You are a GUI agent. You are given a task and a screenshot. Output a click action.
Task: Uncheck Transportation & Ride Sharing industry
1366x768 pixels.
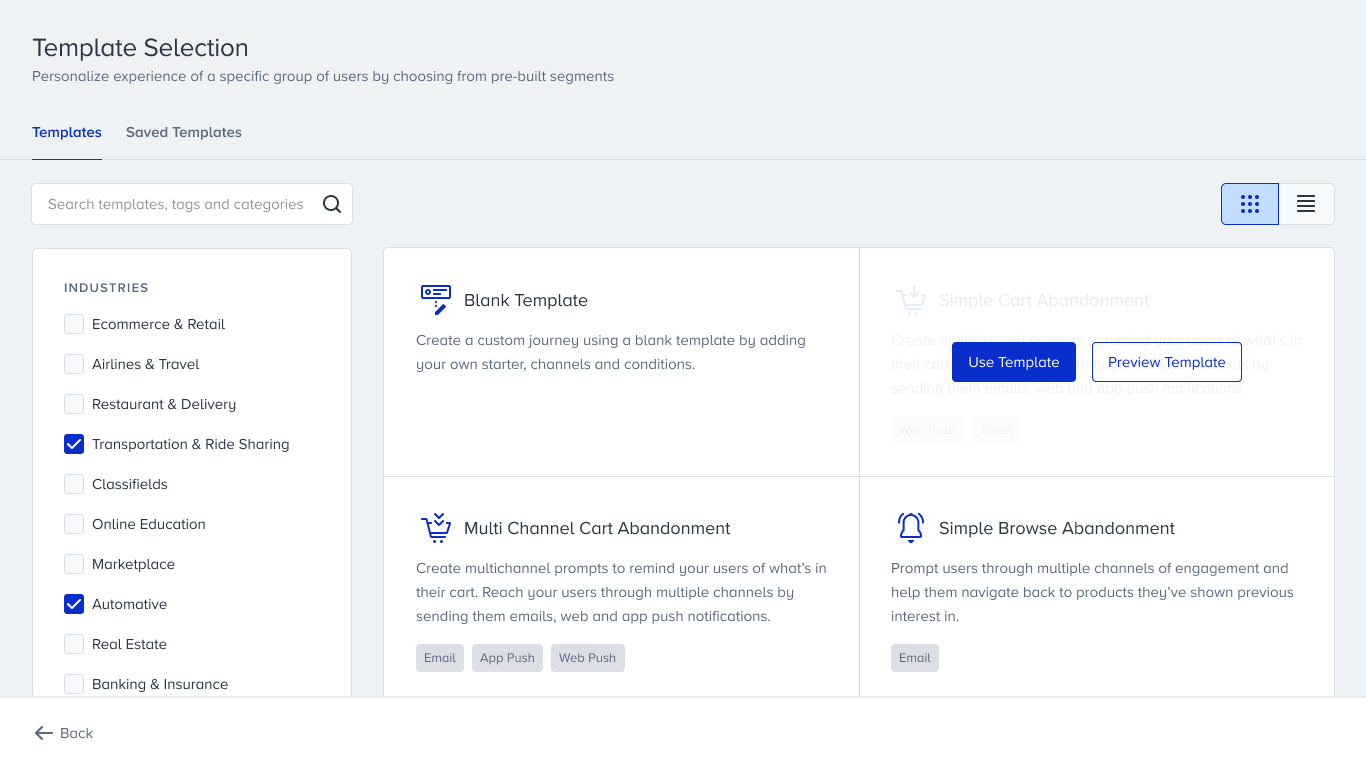tap(74, 444)
